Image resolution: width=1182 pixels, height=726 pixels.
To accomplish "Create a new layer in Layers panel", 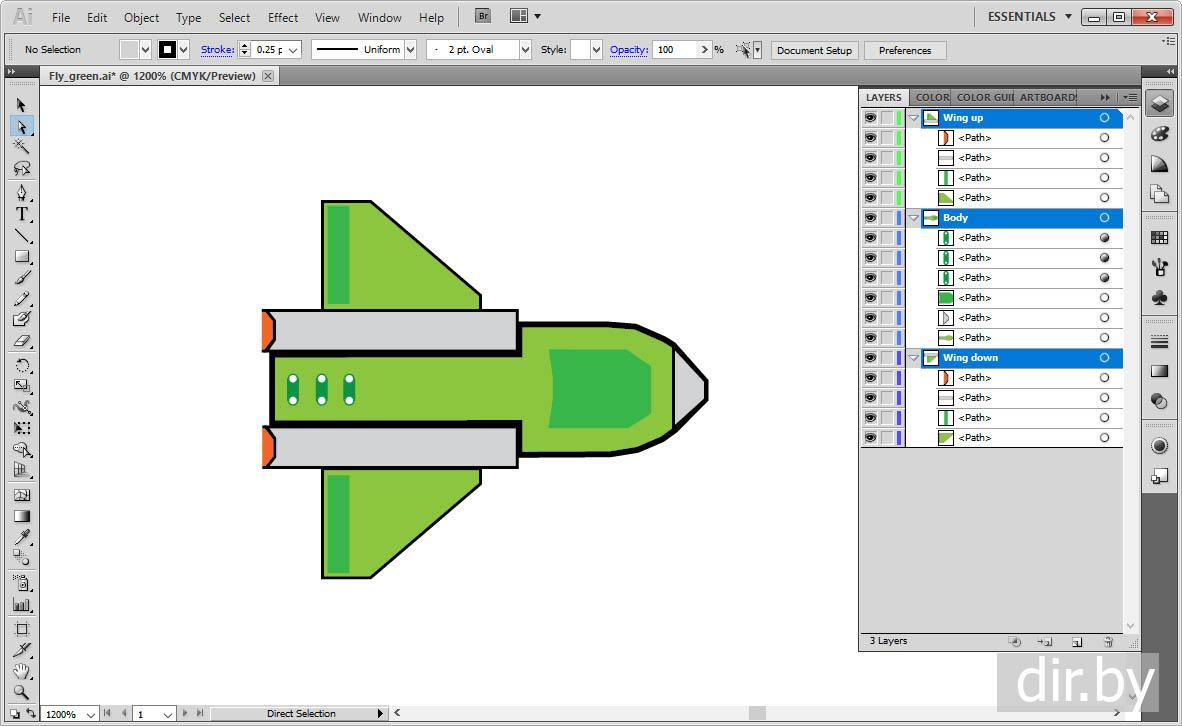I will (x=1077, y=642).
